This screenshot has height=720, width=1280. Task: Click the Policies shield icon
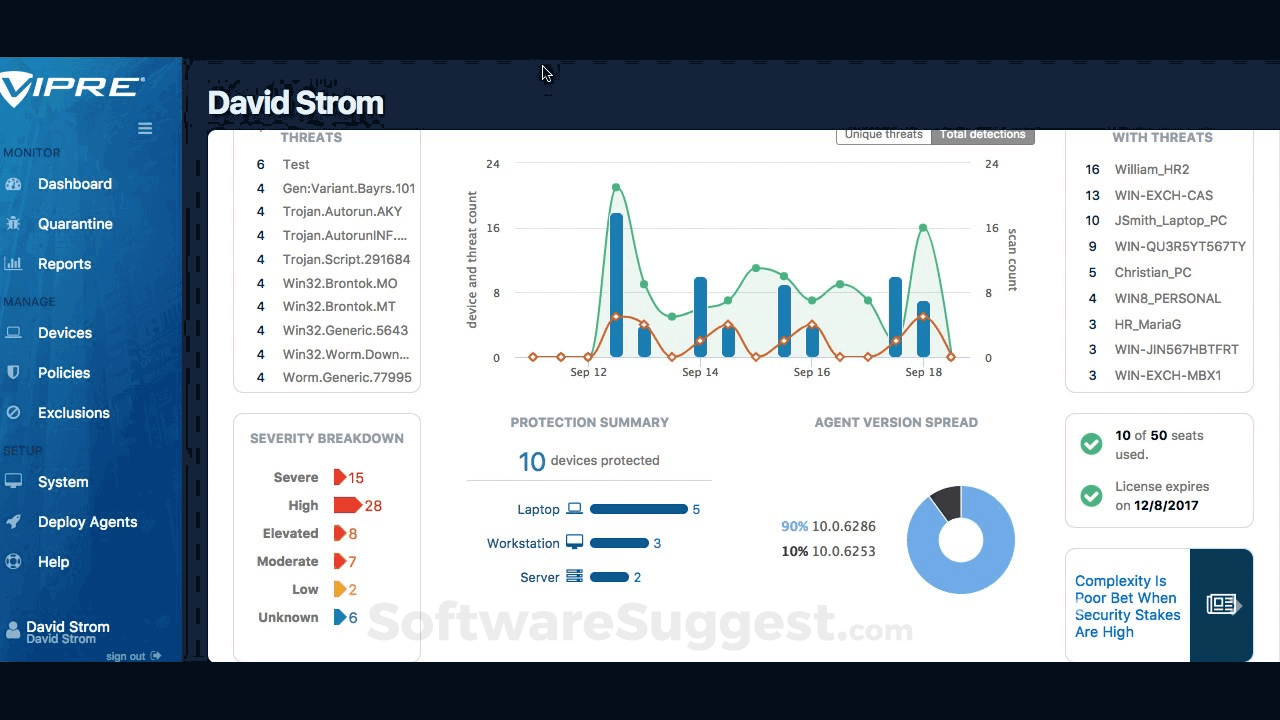click(x=13, y=372)
